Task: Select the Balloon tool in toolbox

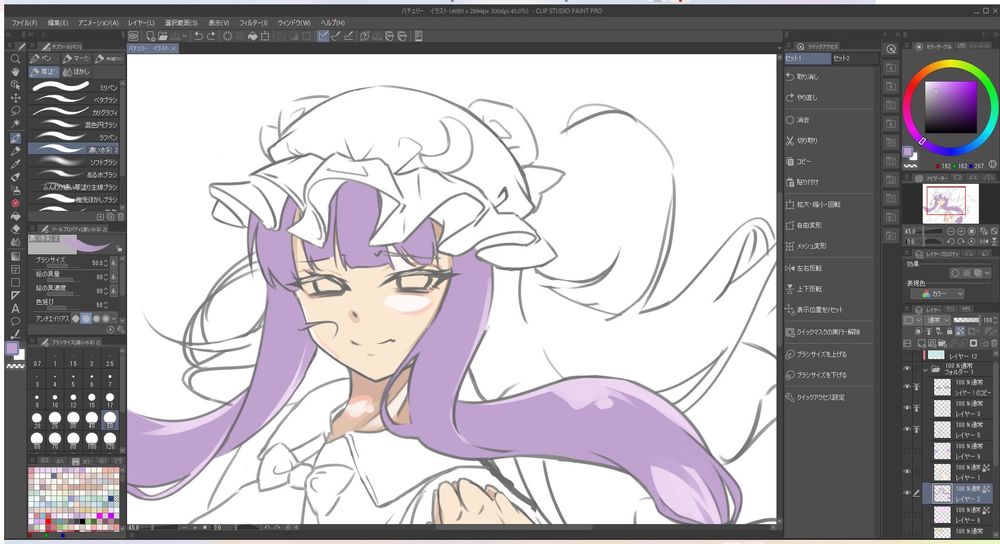Action: (15, 321)
